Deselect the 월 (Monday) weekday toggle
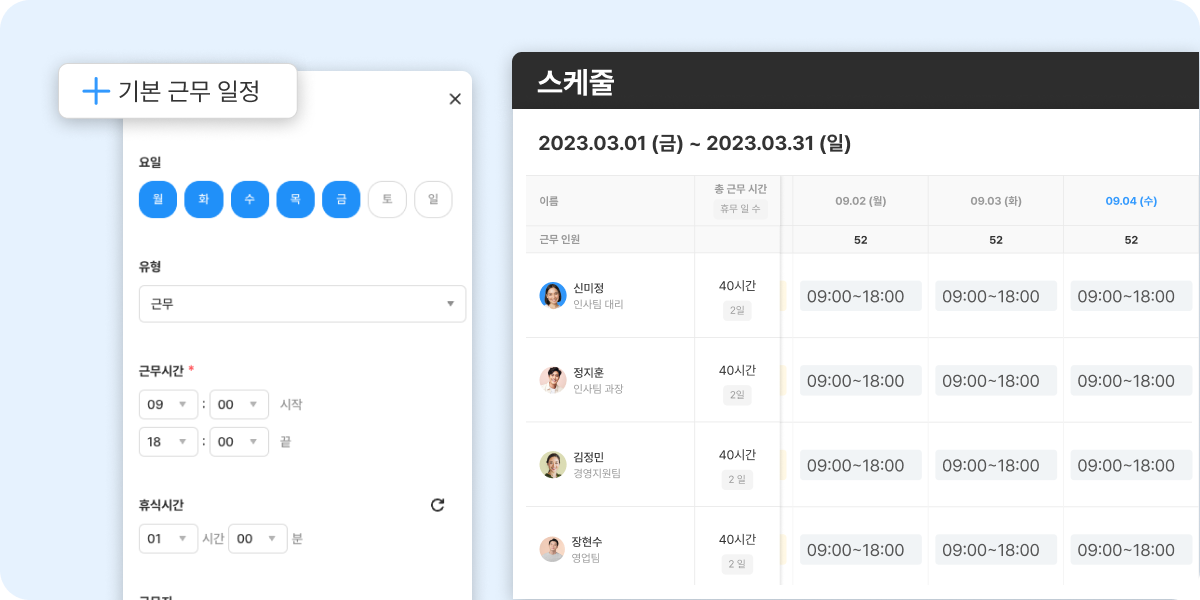Screen dimensions: 1200x600 pos(157,199)
